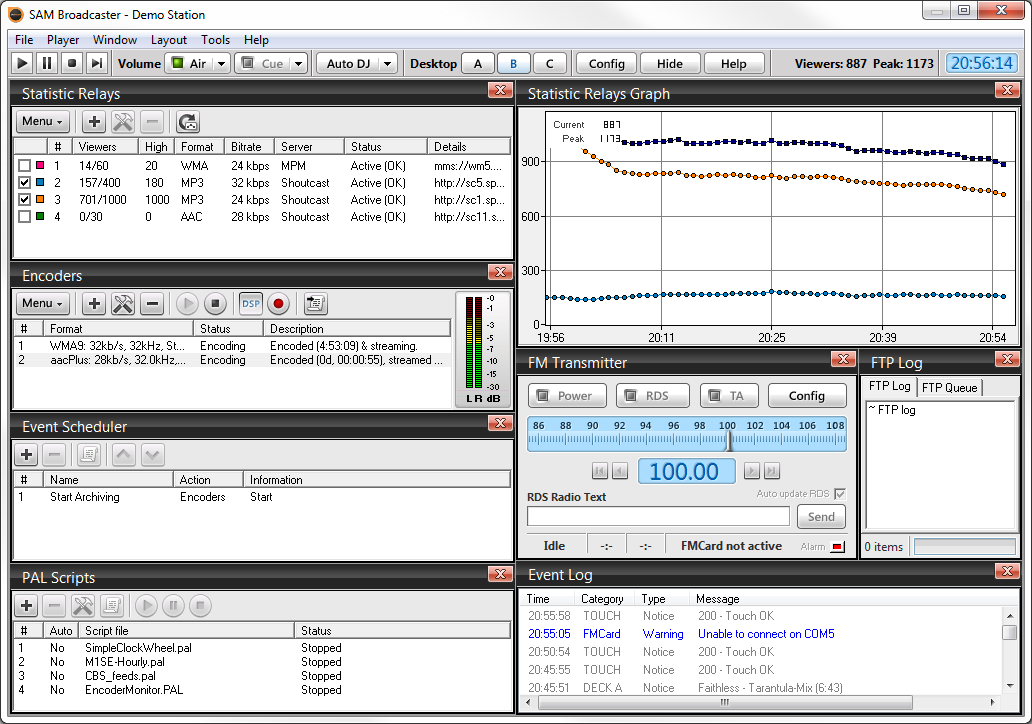Uncheck the relay 3 Shoutcast checkbox
This screenshot has width=1032, height=724.
tap(25, 200)
